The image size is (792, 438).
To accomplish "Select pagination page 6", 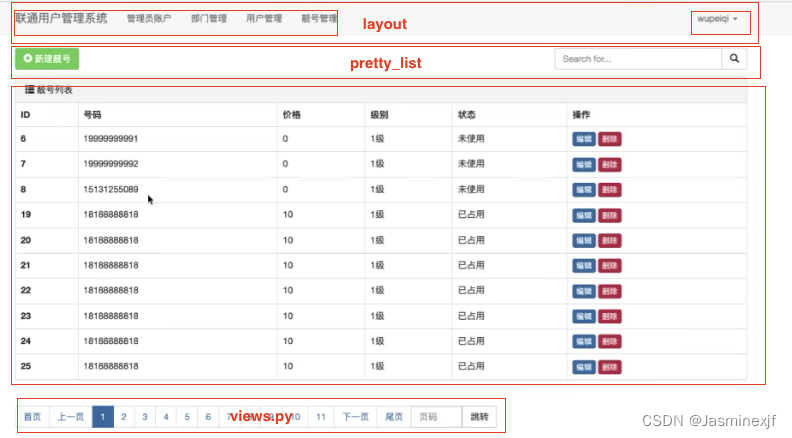I will click(x=208, y=417).
